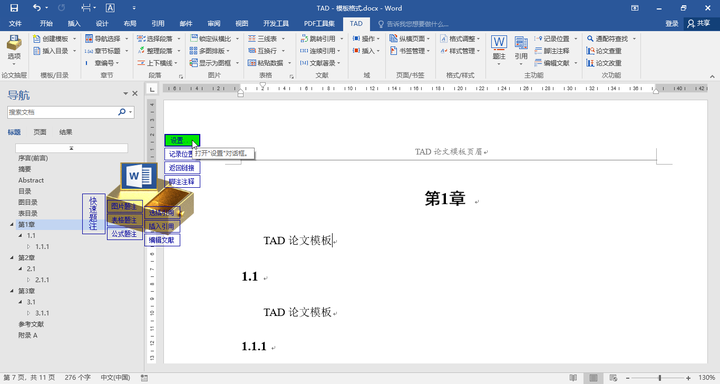Switch to the 引用 ribbon tab

coord(158,23)
